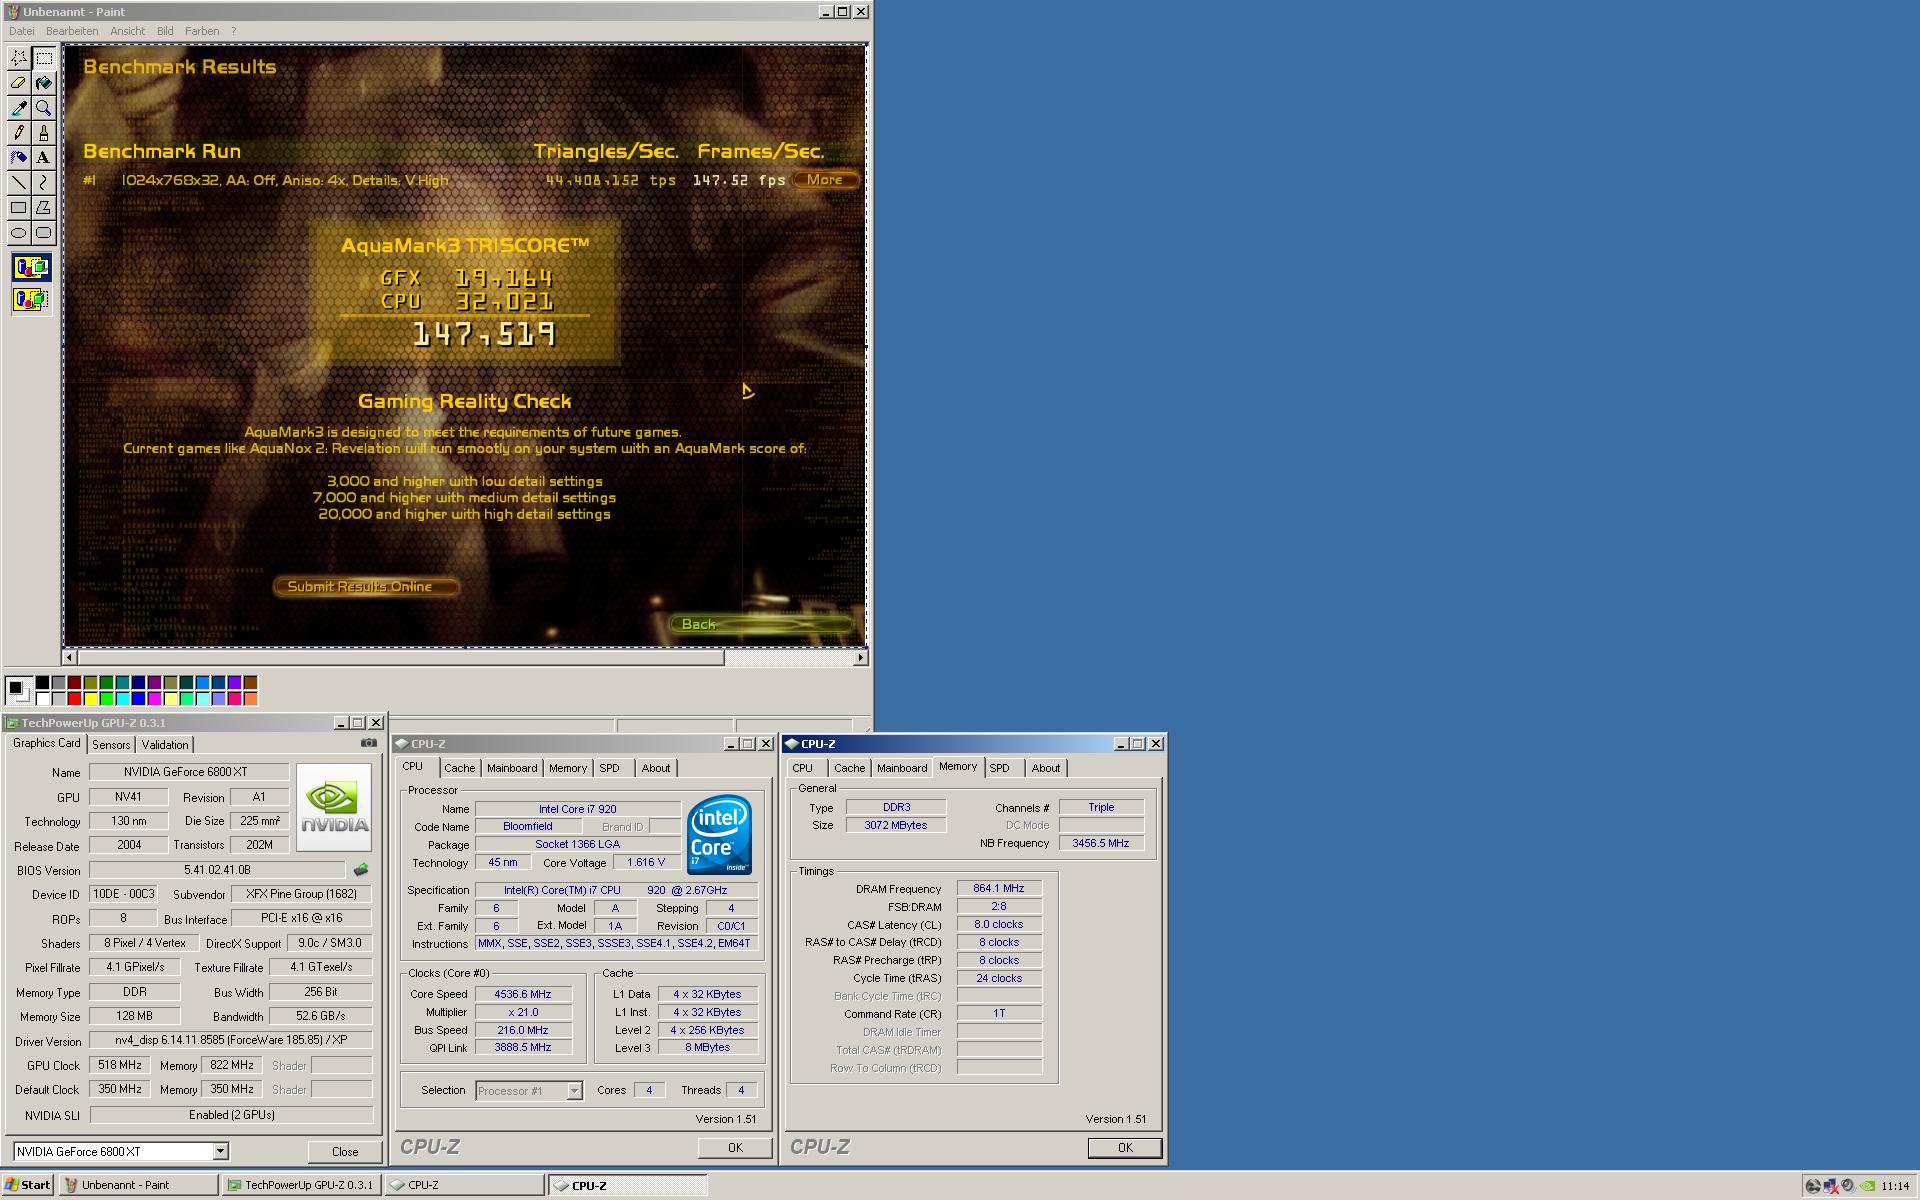Click the Intel Core i7 logo in CPU-Z
1920x1200 pixels.
[719, 834]
